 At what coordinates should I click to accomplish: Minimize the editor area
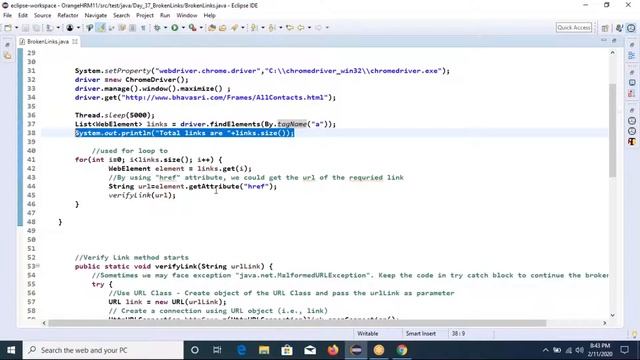click(x=604, y=40)
